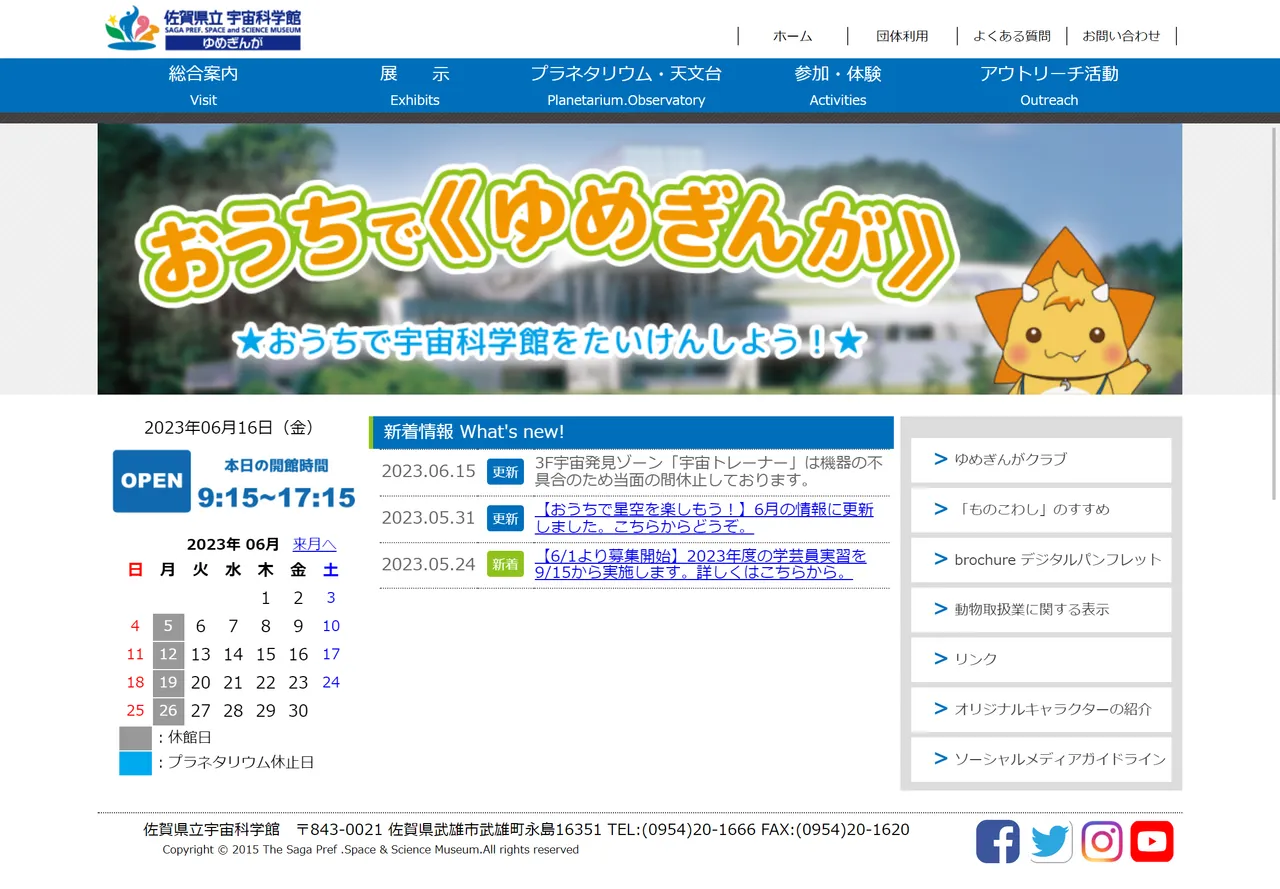Open the リンク sidebar button
This screenshot has width=1280, height=889.
(x=1041, y=659)
